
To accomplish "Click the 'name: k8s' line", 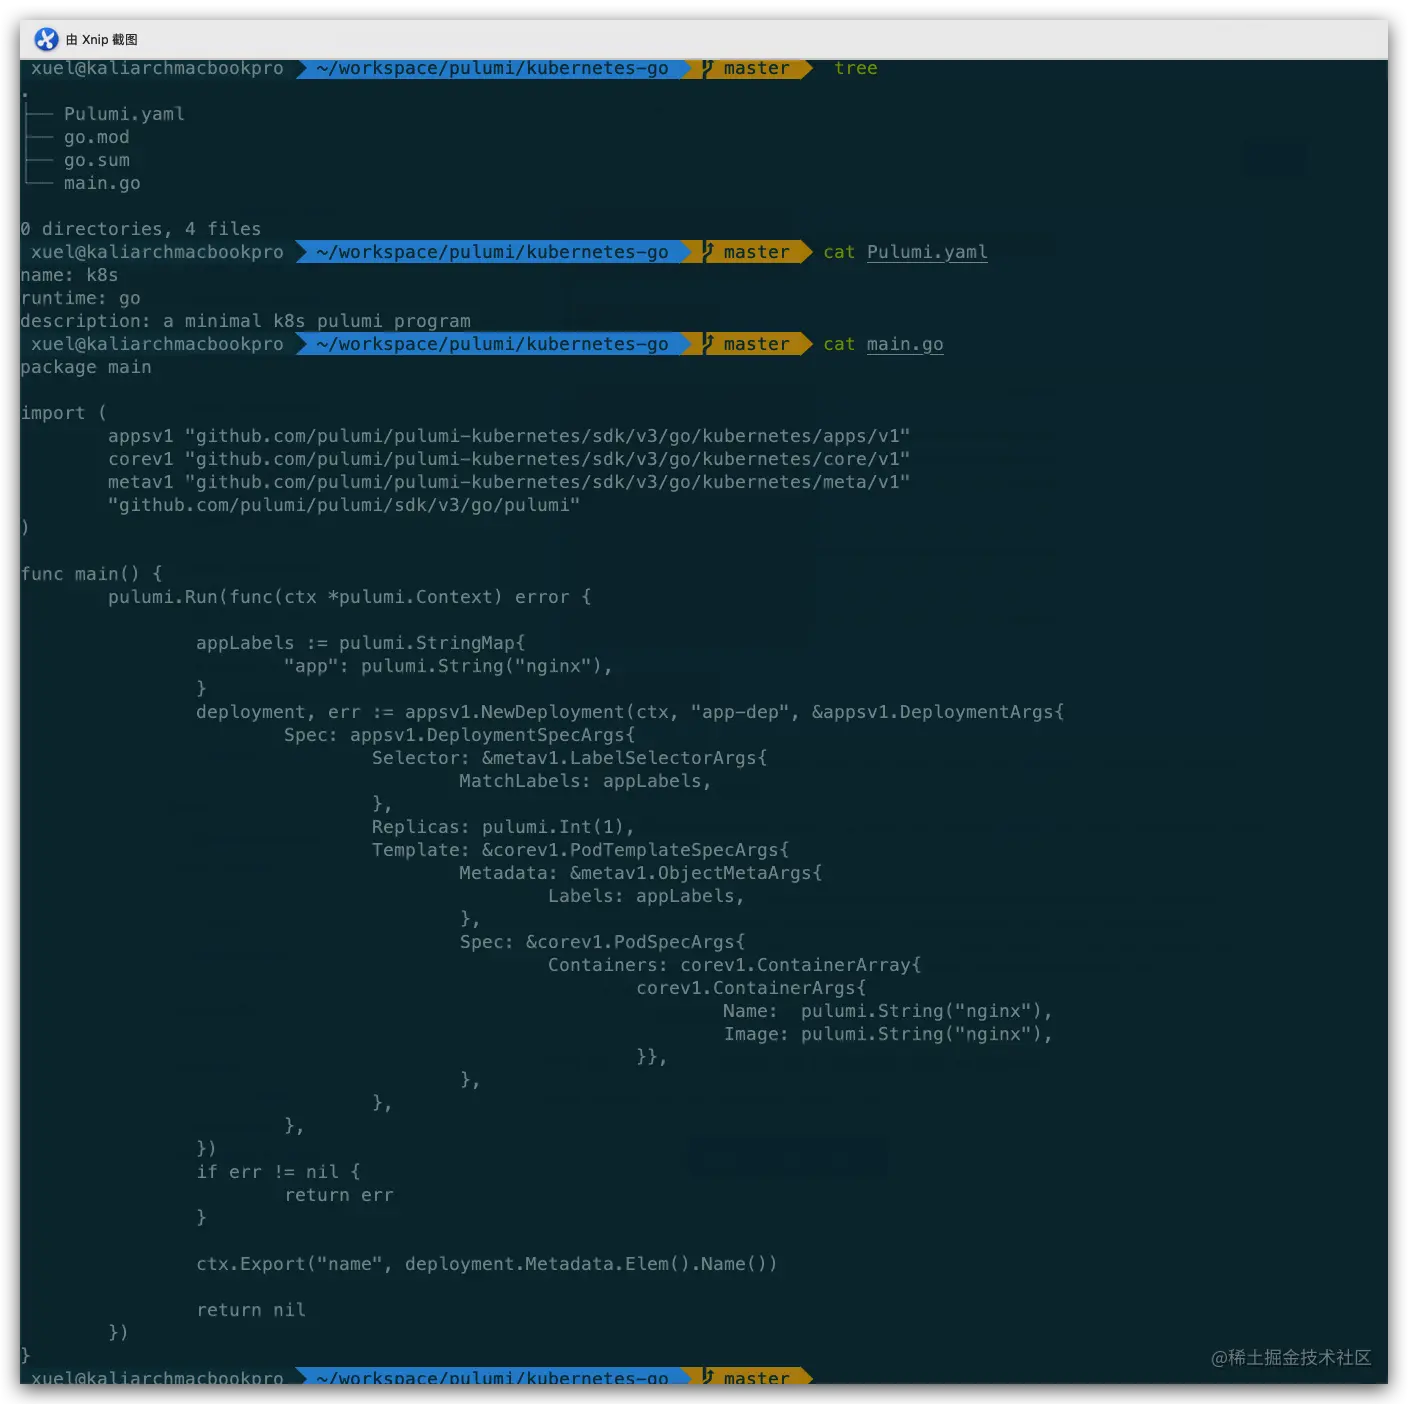I will (x=69, y=275).
